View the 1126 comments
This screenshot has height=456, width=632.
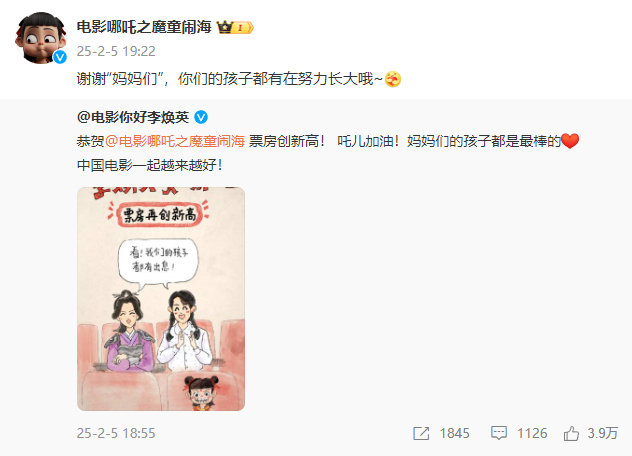(532, 433)
